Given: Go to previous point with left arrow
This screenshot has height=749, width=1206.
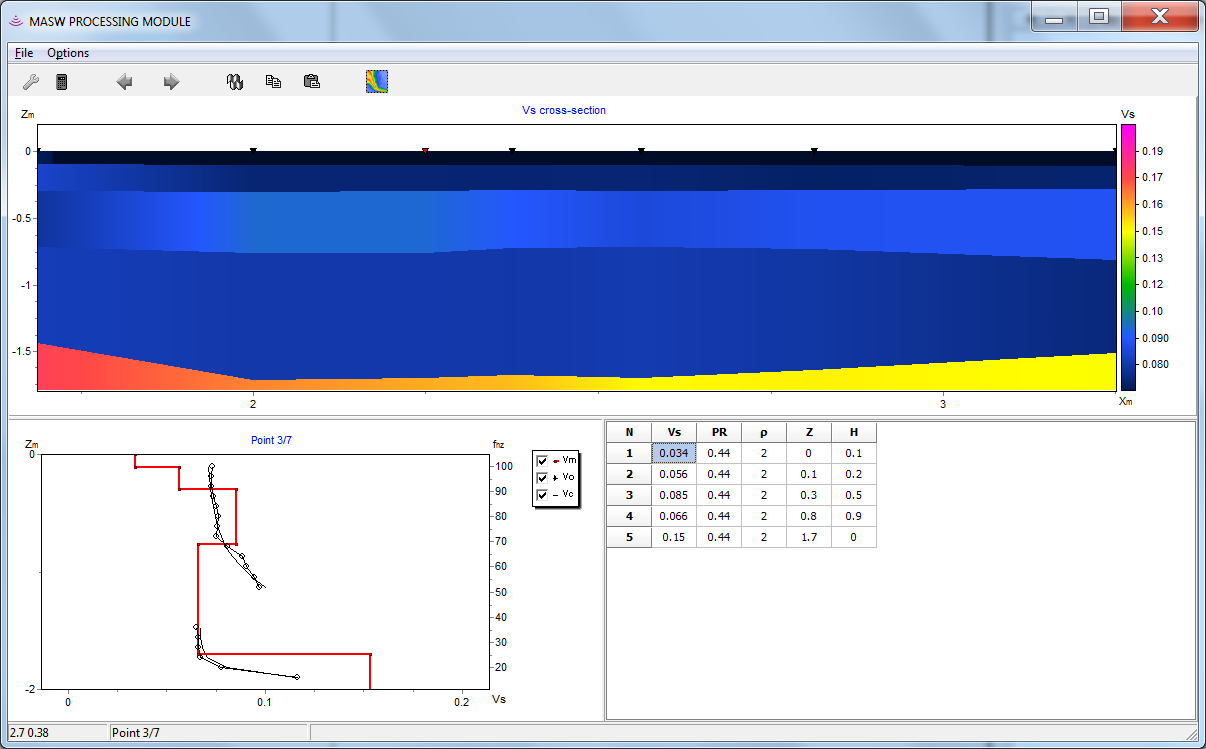Looking at the screenshot, I should tap(125, 82).
